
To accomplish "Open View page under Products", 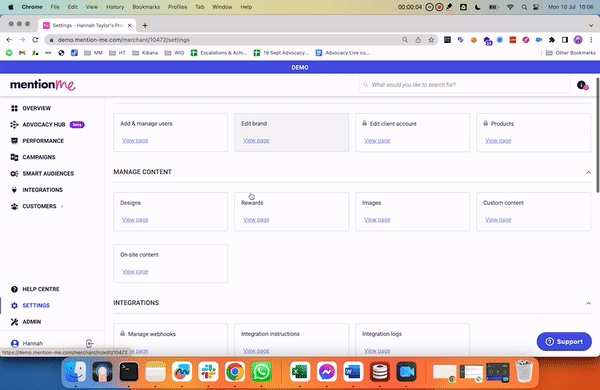I will pos(498,140).
